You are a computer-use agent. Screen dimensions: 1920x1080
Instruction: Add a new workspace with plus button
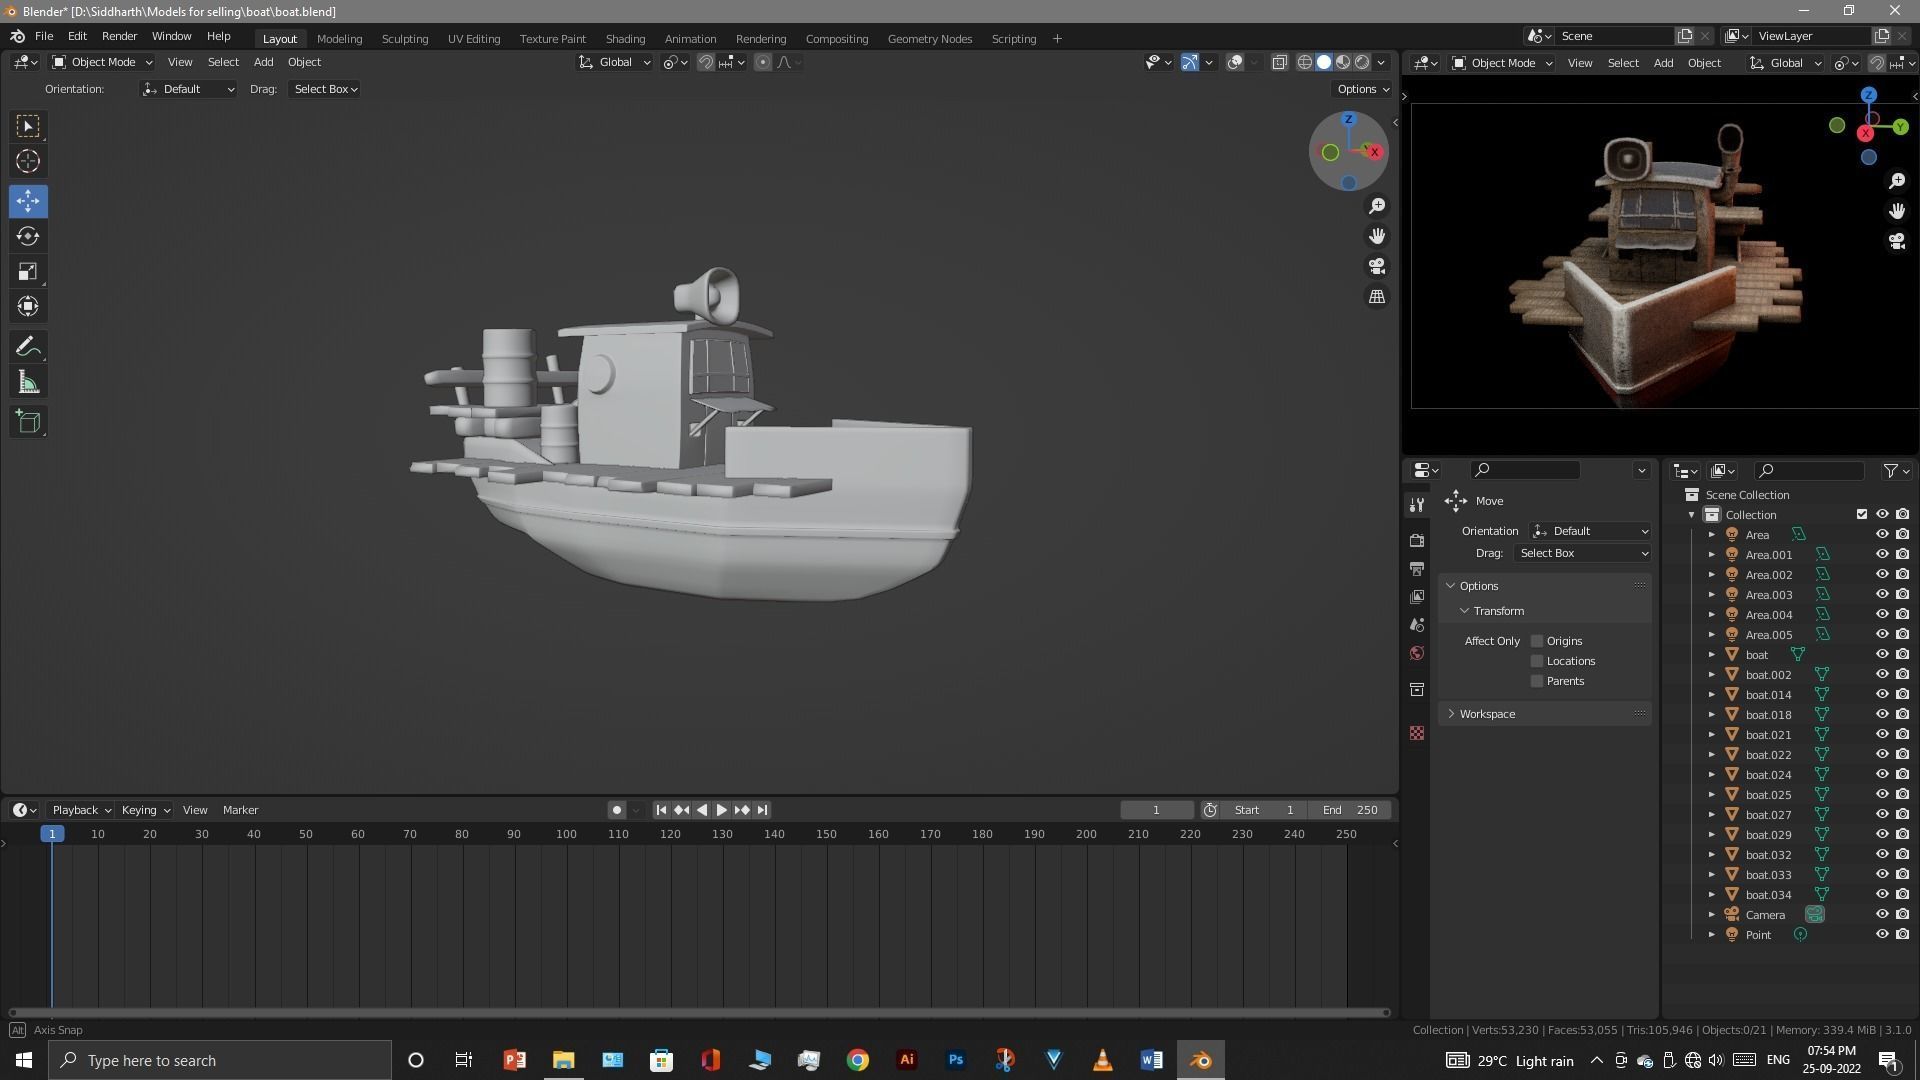(x=1057, y=39)
